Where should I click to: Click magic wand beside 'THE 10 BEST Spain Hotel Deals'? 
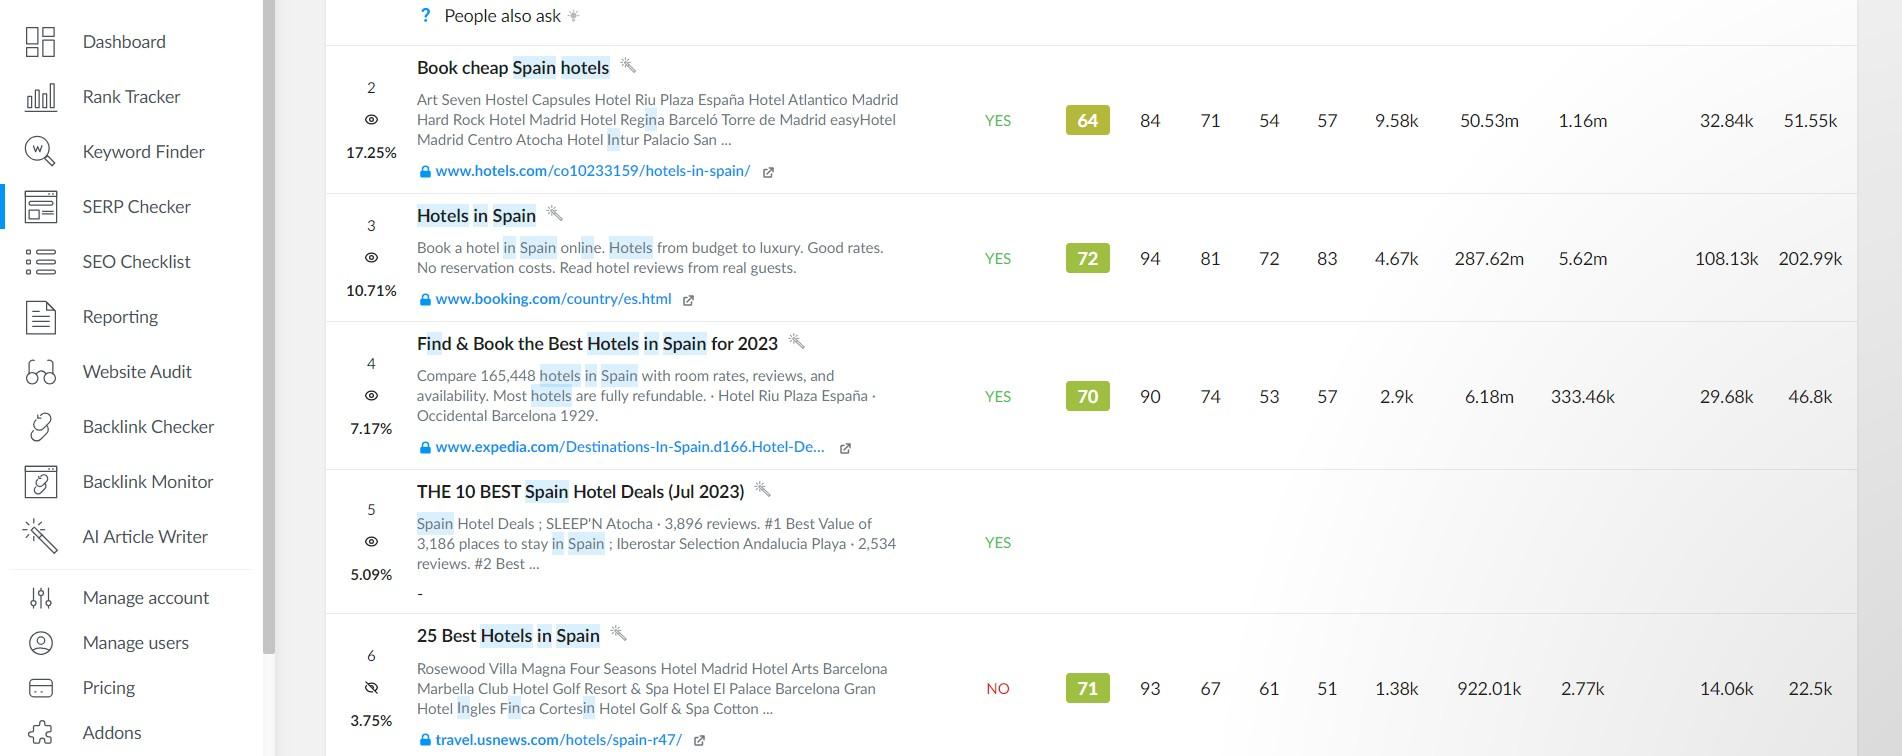pos(762,490)
